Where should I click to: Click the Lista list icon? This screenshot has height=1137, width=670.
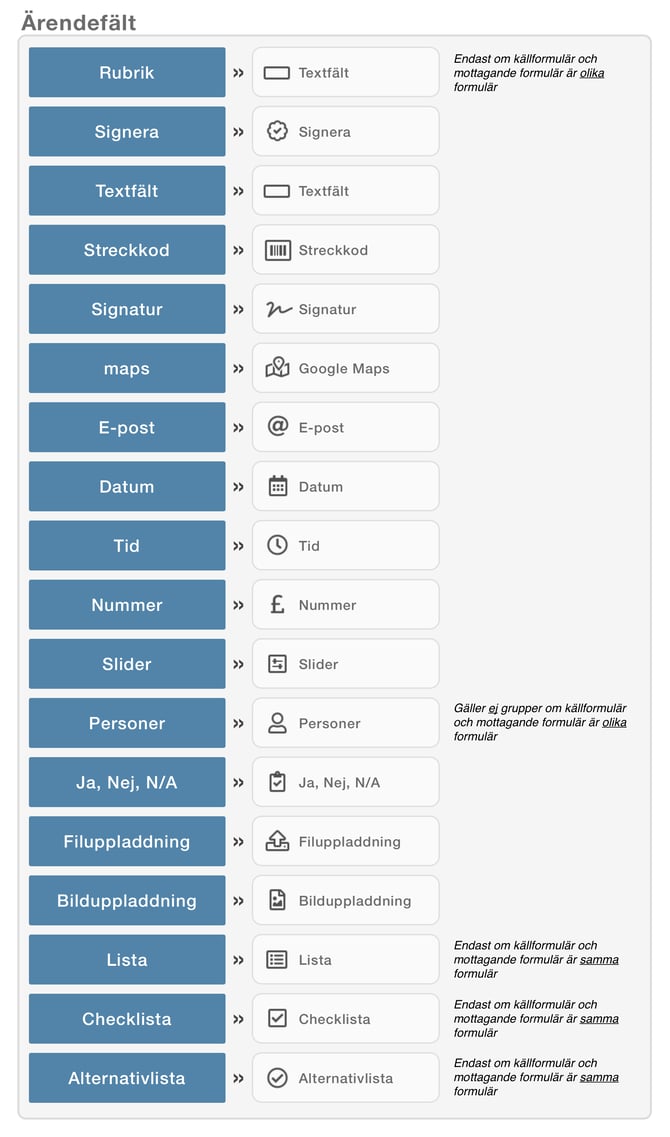coord(277,959)
